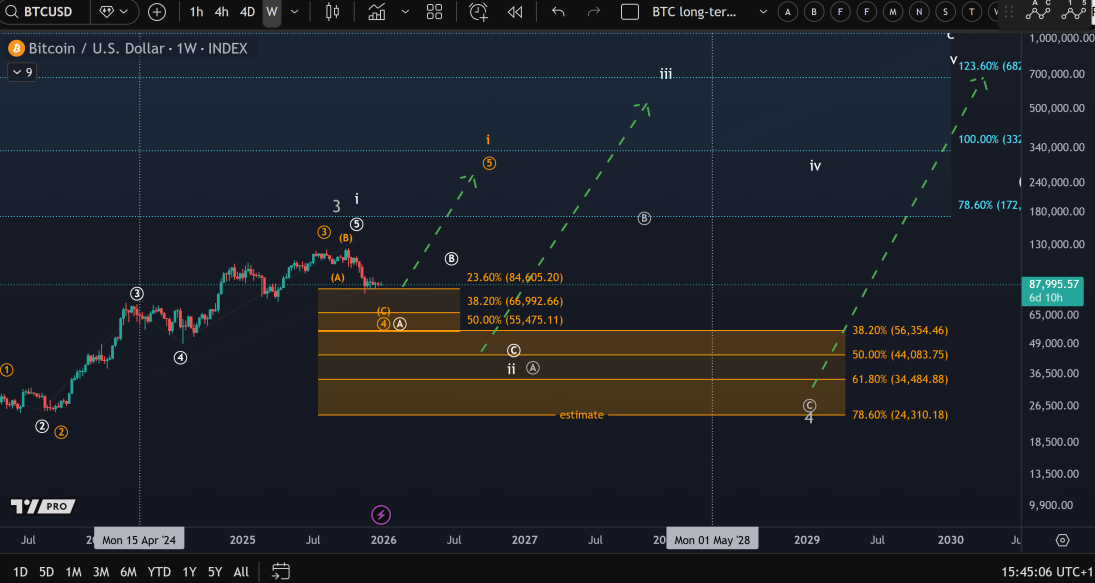Click the go to date calendar icon
The image size is (1095, 583).
coord(281,572)
